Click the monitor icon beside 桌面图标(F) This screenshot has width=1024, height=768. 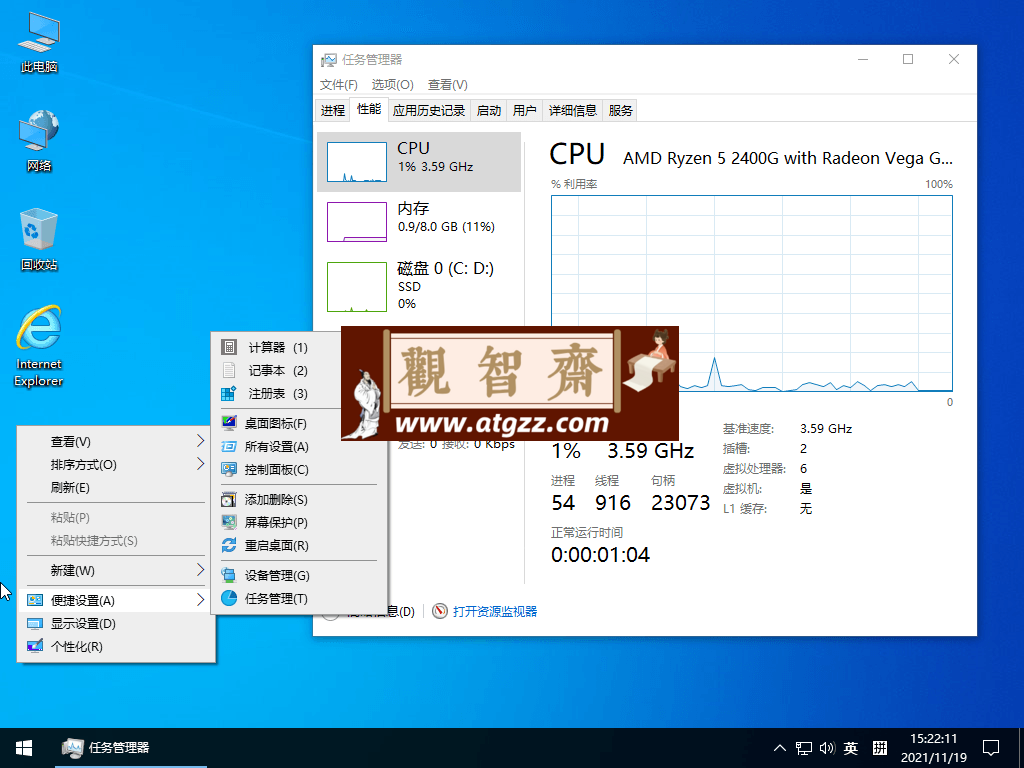[x=229, y=423]
